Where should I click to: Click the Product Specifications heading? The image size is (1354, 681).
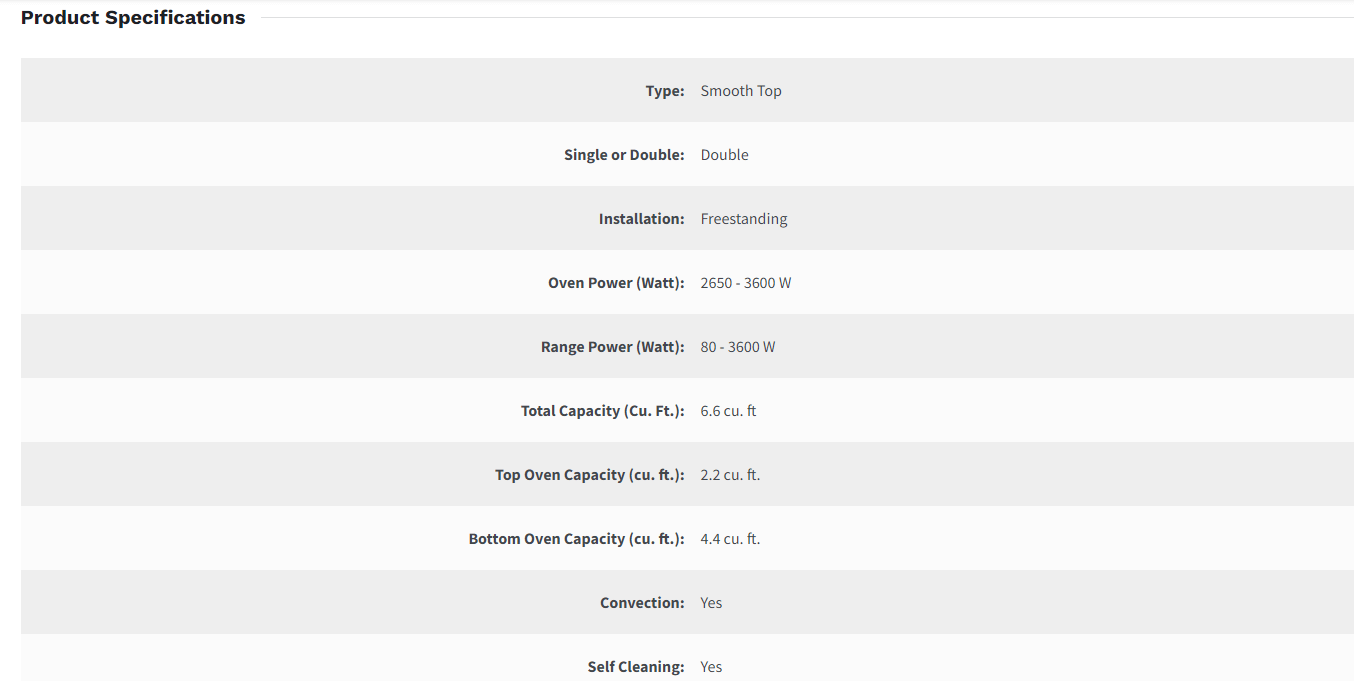(x=133, y=18)
